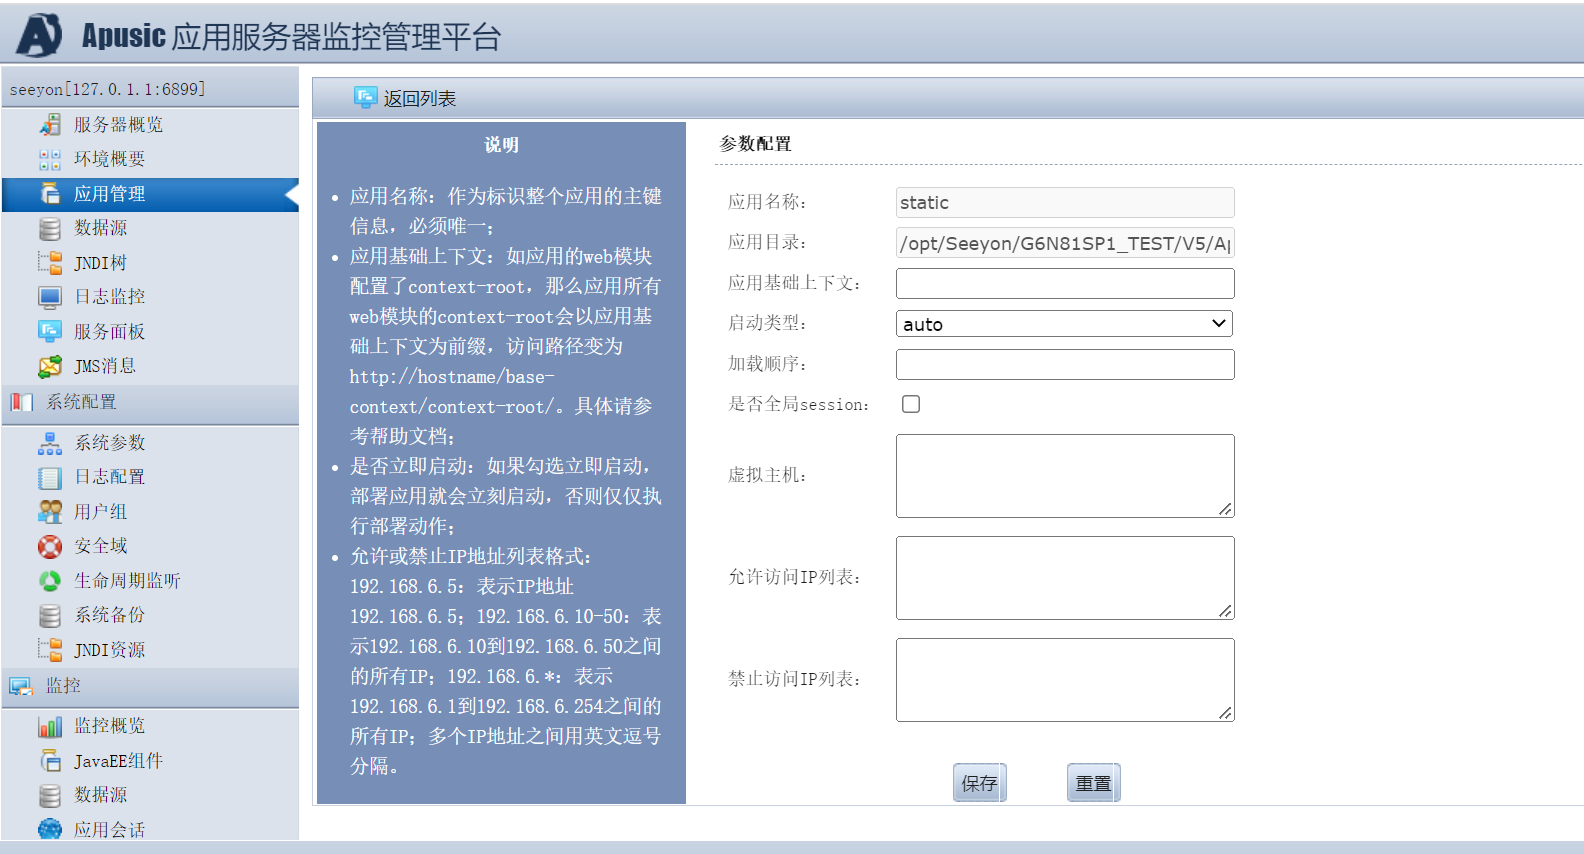
Task: Click the 环境概要 grid icon
Action: coord(50,159)
